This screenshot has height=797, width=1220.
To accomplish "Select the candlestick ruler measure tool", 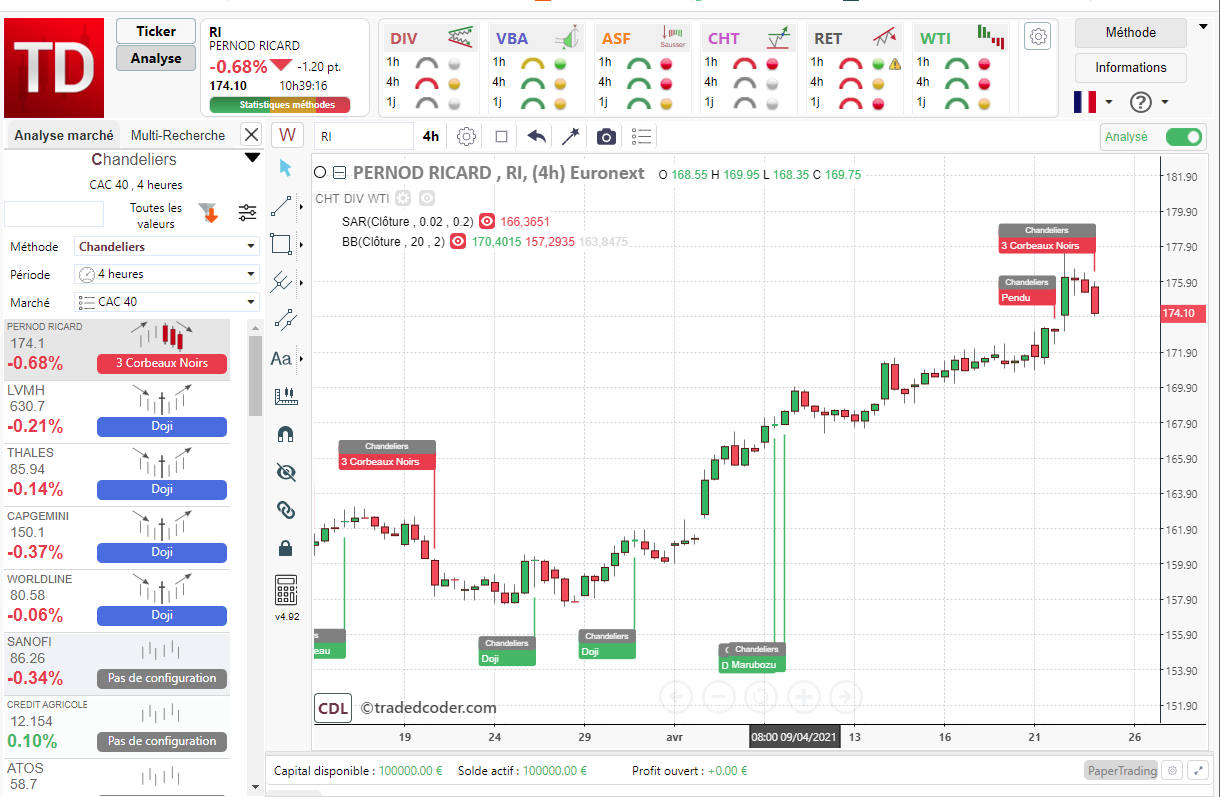I will coord(286,396).
